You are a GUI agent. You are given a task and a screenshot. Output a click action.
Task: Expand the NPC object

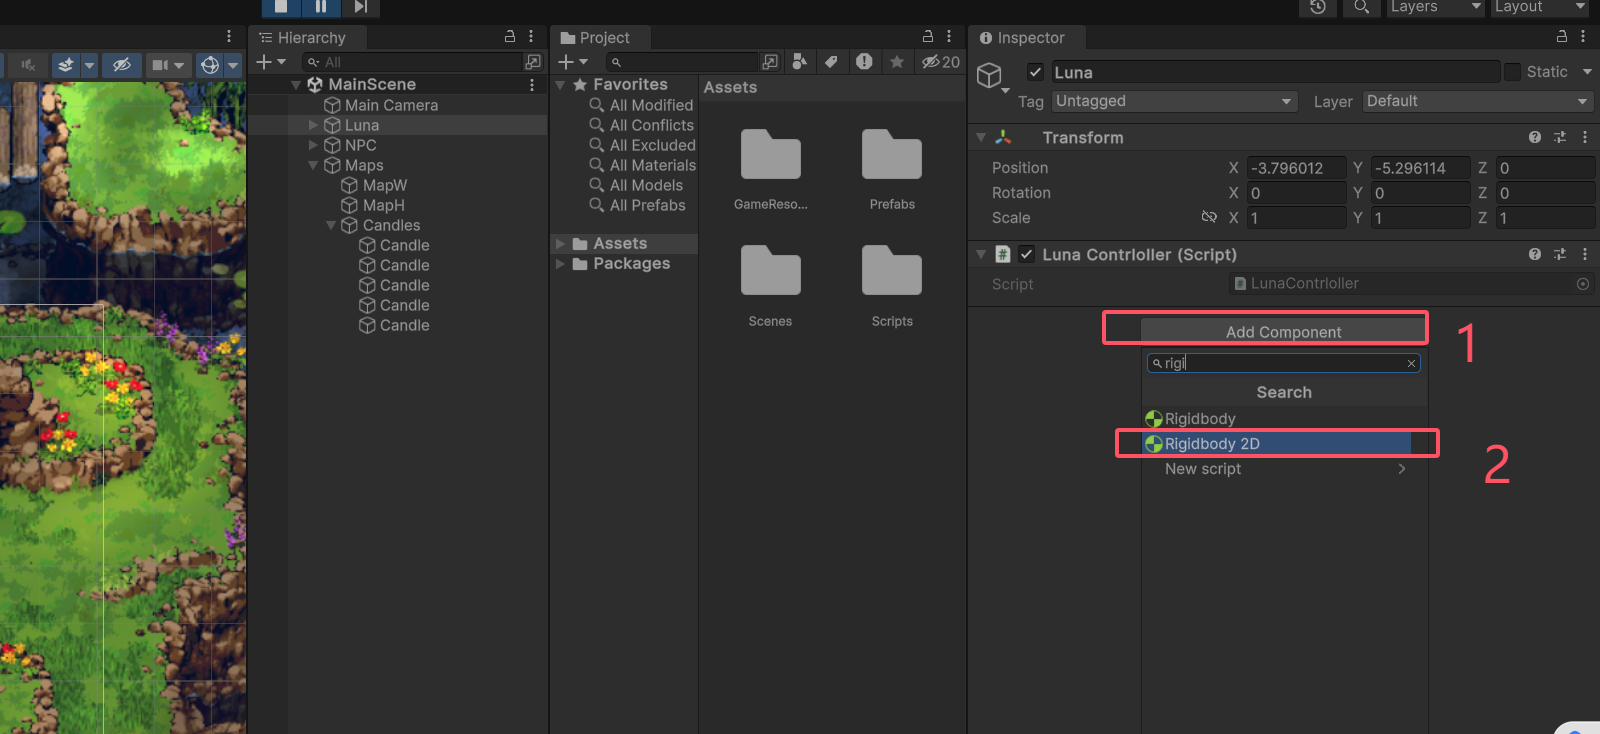tap(313, 145)
